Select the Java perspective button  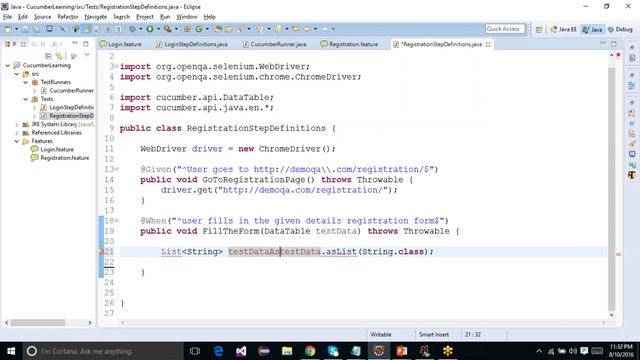pos(593,29)
